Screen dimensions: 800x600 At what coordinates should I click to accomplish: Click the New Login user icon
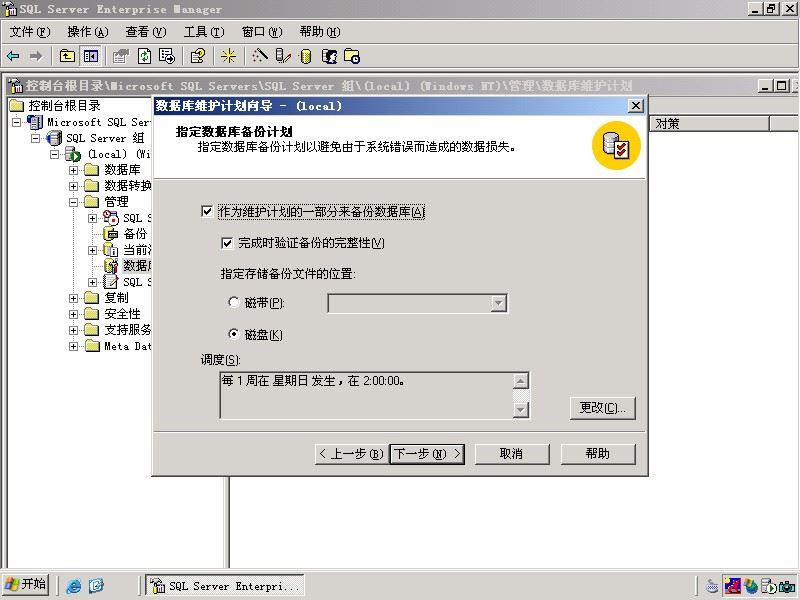coord(329,56)
